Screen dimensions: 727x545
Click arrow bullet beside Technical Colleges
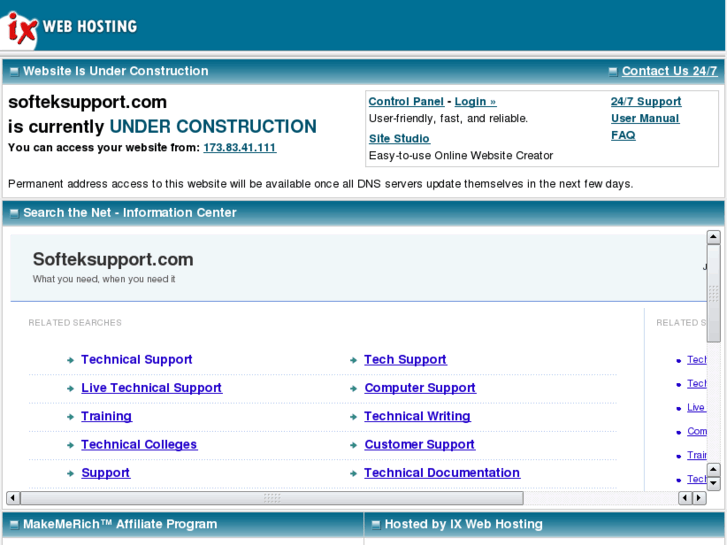(70, 445)
